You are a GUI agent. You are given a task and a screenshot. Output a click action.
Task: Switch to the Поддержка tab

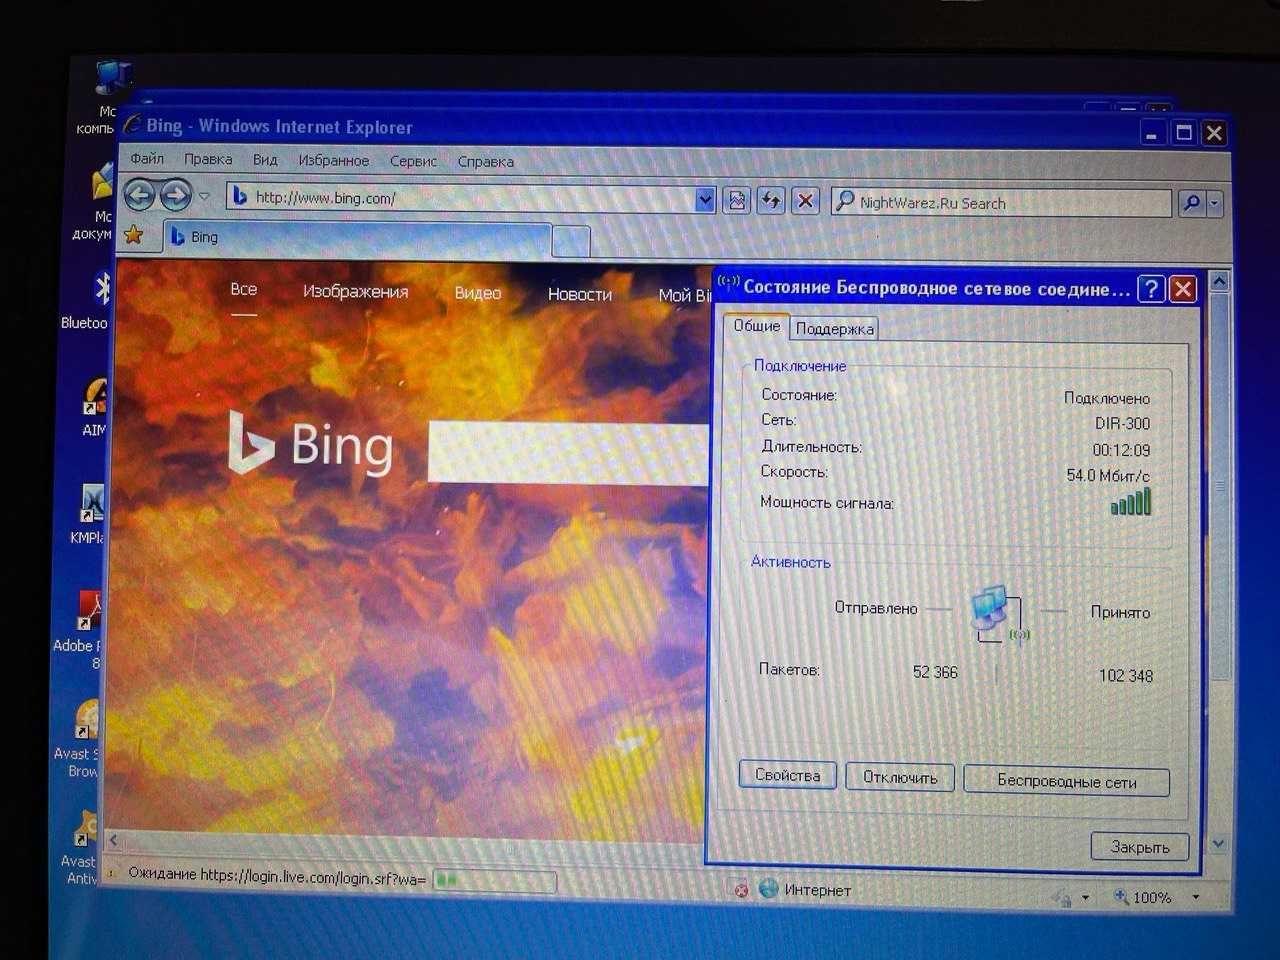pos(835,328)
